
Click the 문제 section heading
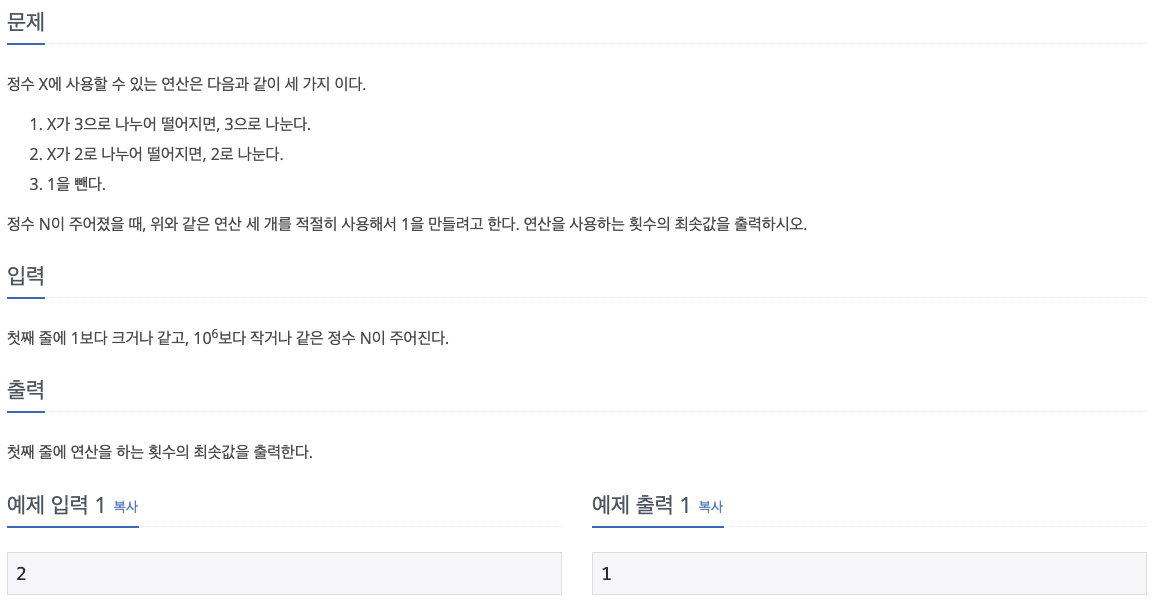point(26,22)
